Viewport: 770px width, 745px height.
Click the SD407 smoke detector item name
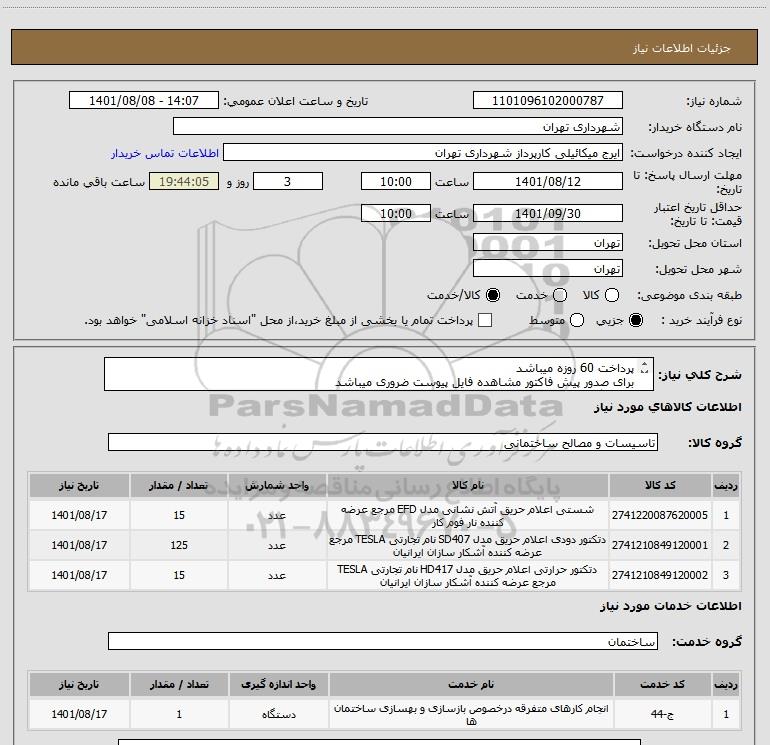click(x=468, y=546)
